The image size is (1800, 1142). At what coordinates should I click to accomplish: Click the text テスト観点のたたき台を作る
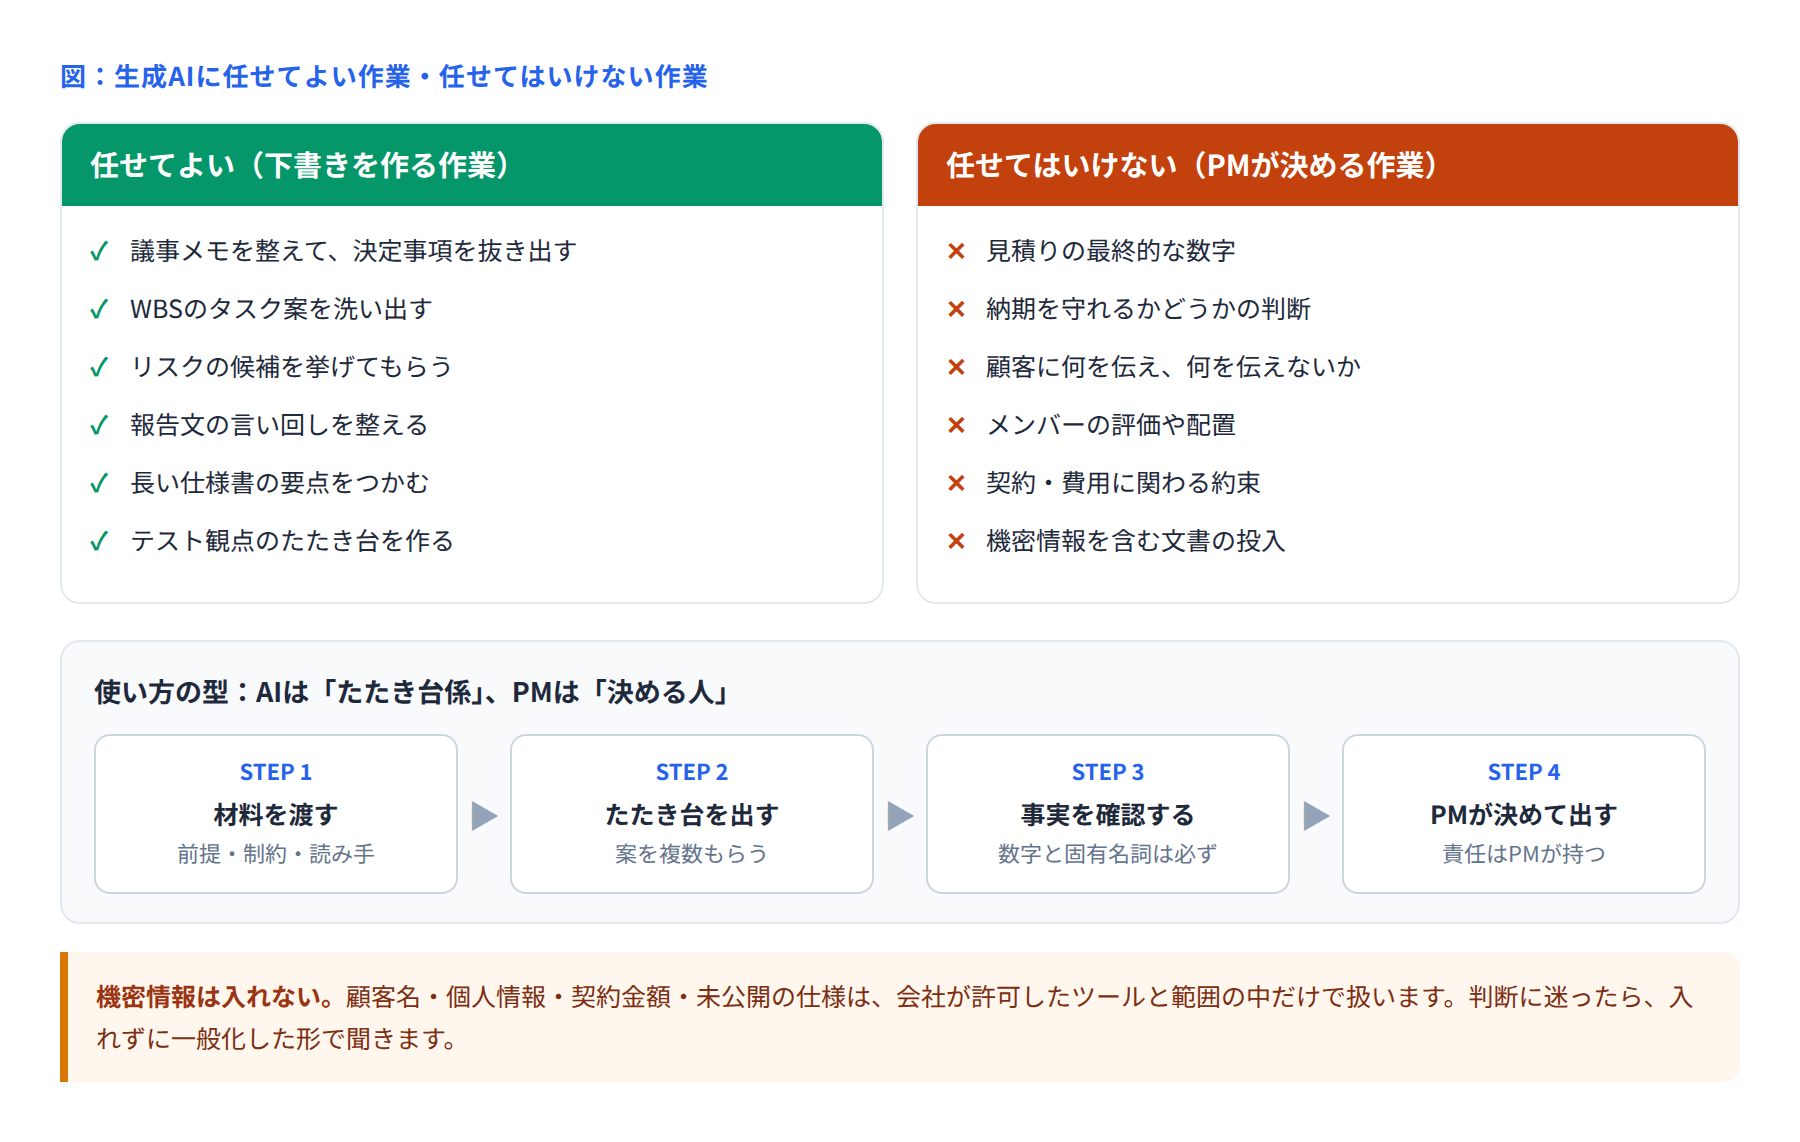pos(292,541)
